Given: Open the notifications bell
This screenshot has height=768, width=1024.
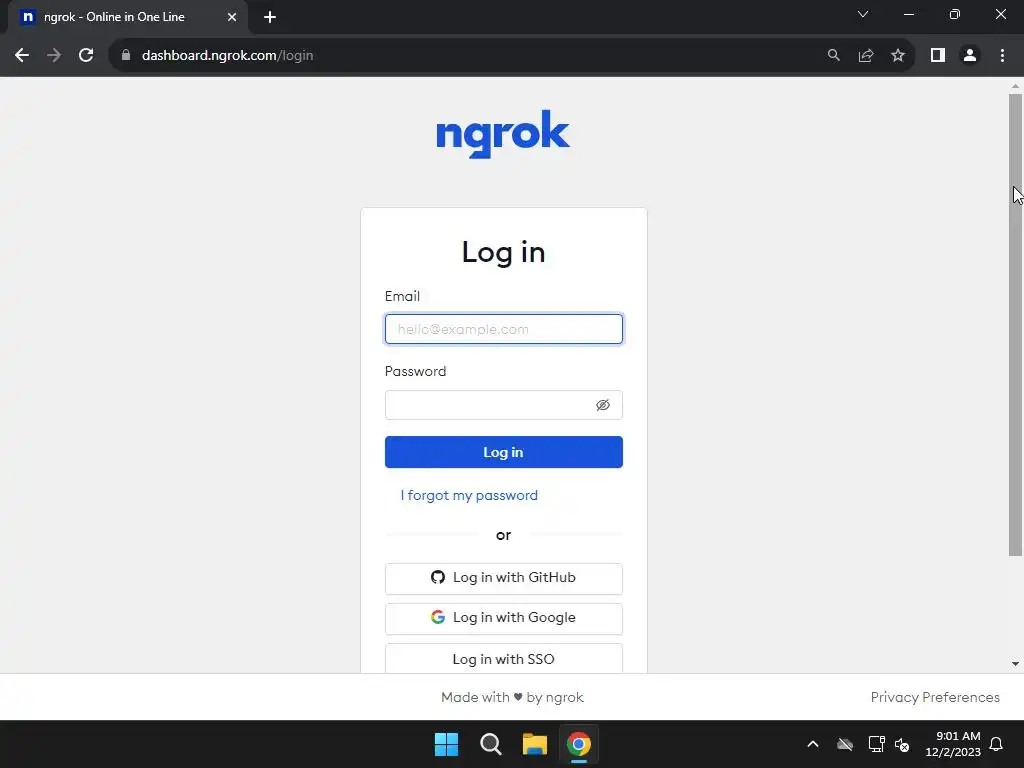Looking at the screenshot, I should coord(997,744).
